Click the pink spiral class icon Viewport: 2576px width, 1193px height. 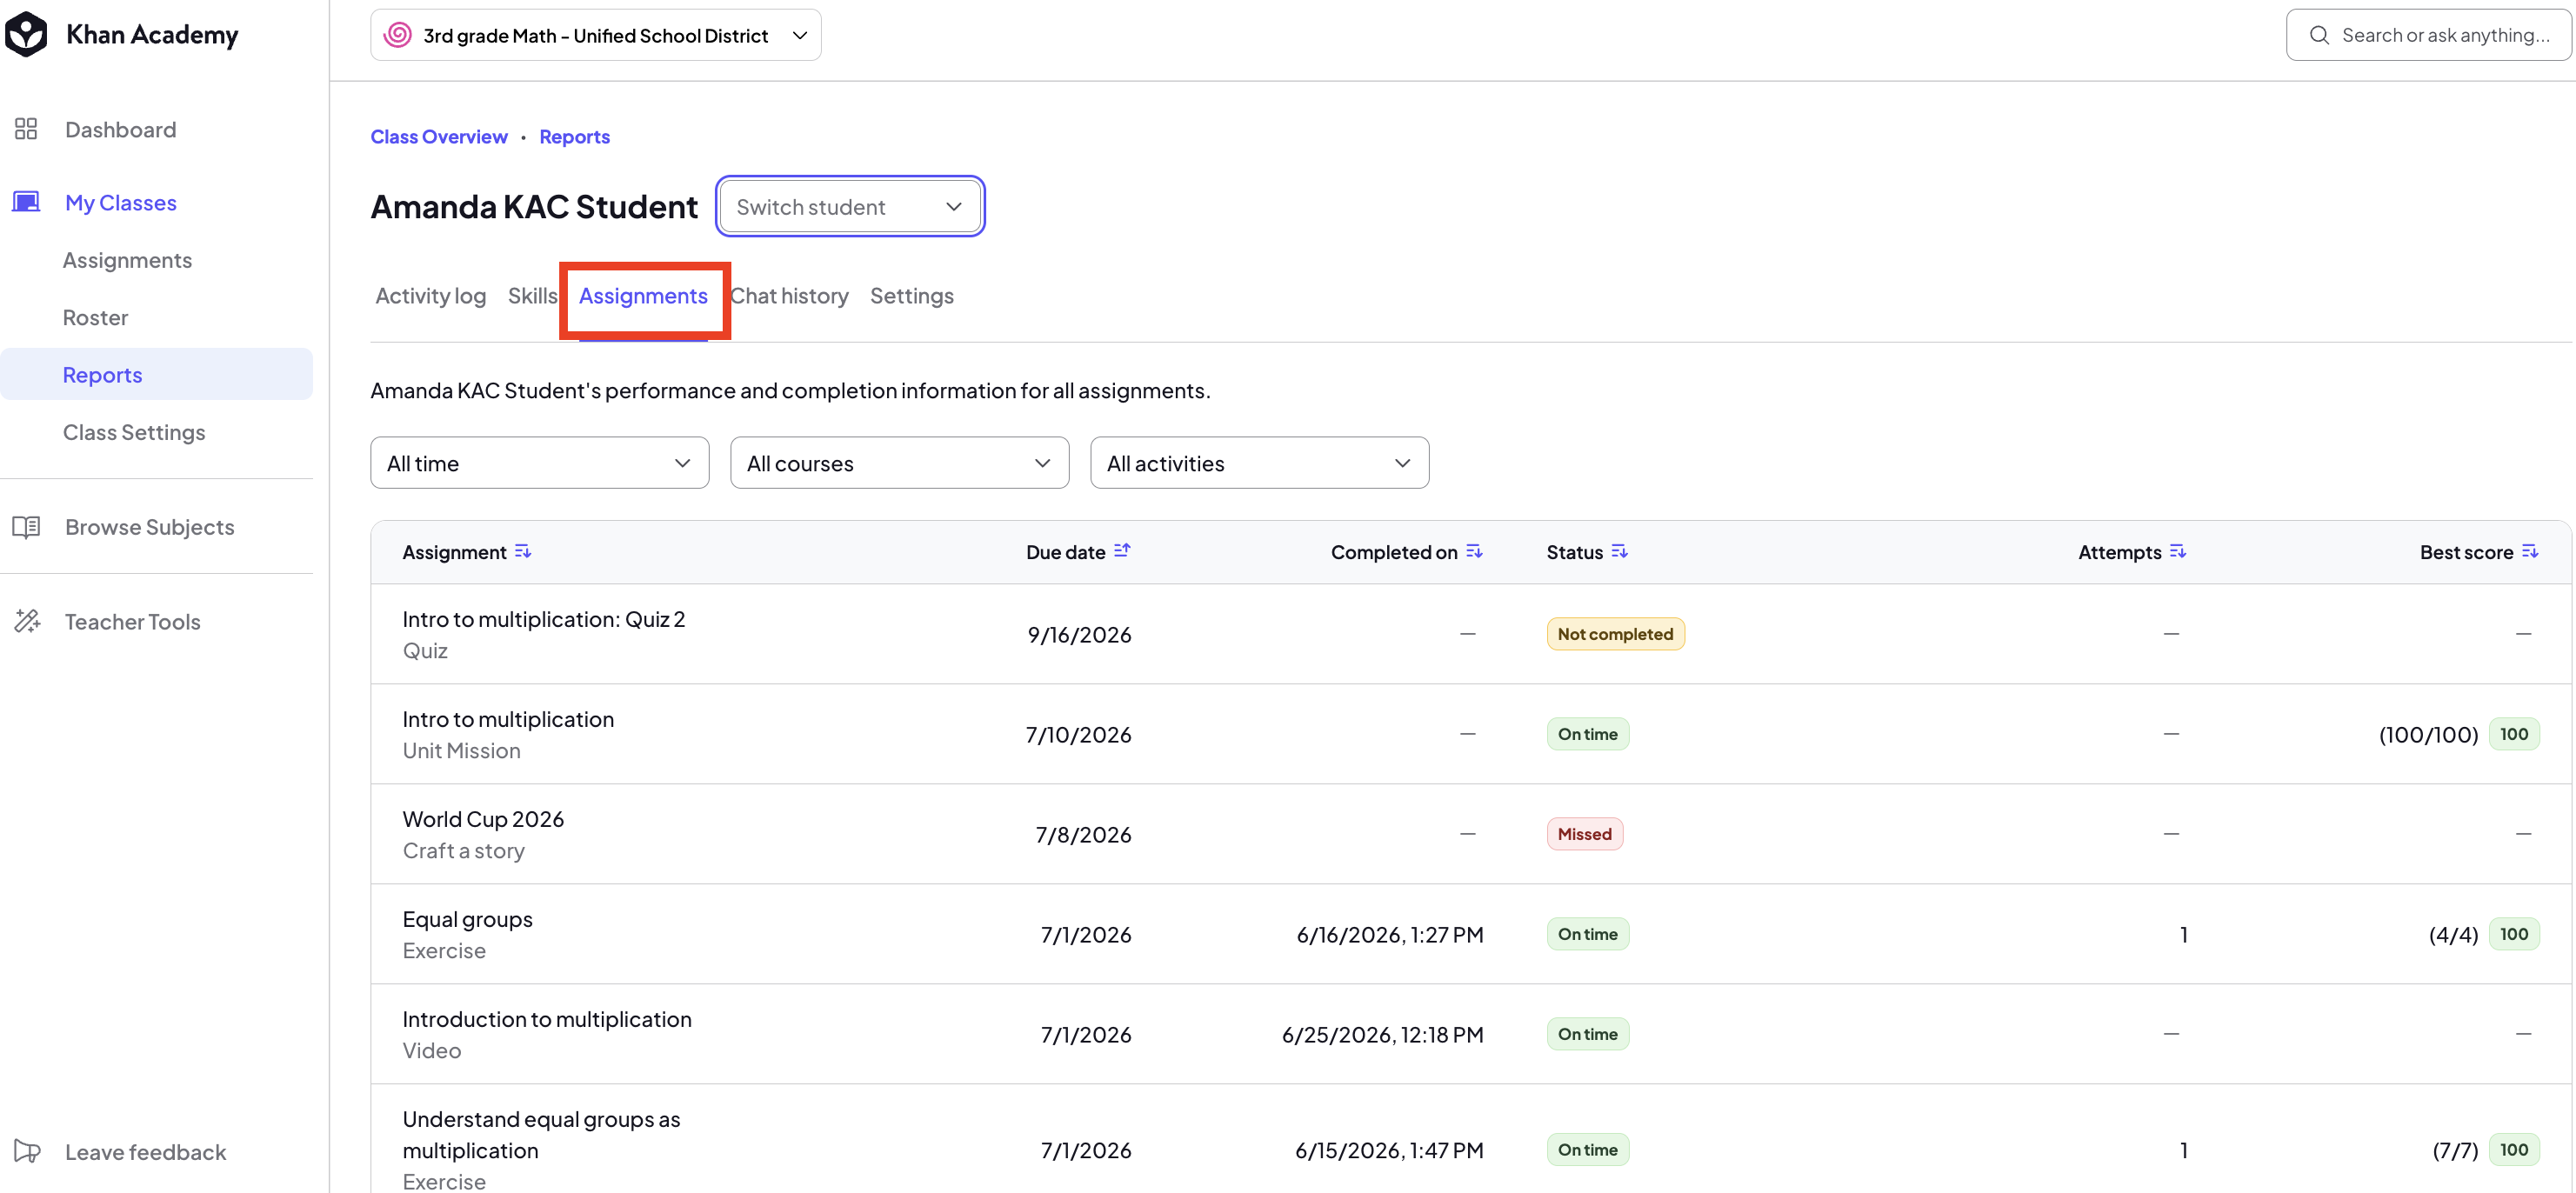pyautogui.click(x=398, y=35)
